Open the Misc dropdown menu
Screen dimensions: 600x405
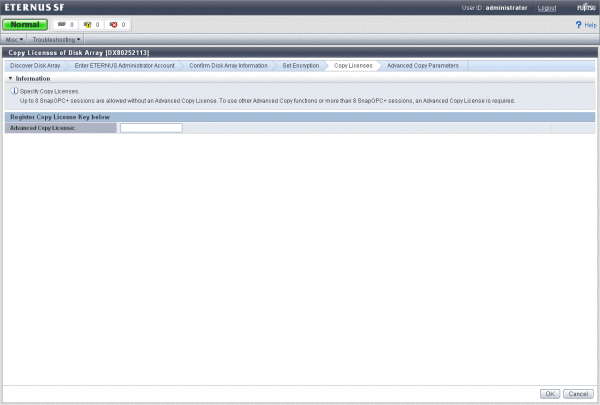[x=14, y=39]
